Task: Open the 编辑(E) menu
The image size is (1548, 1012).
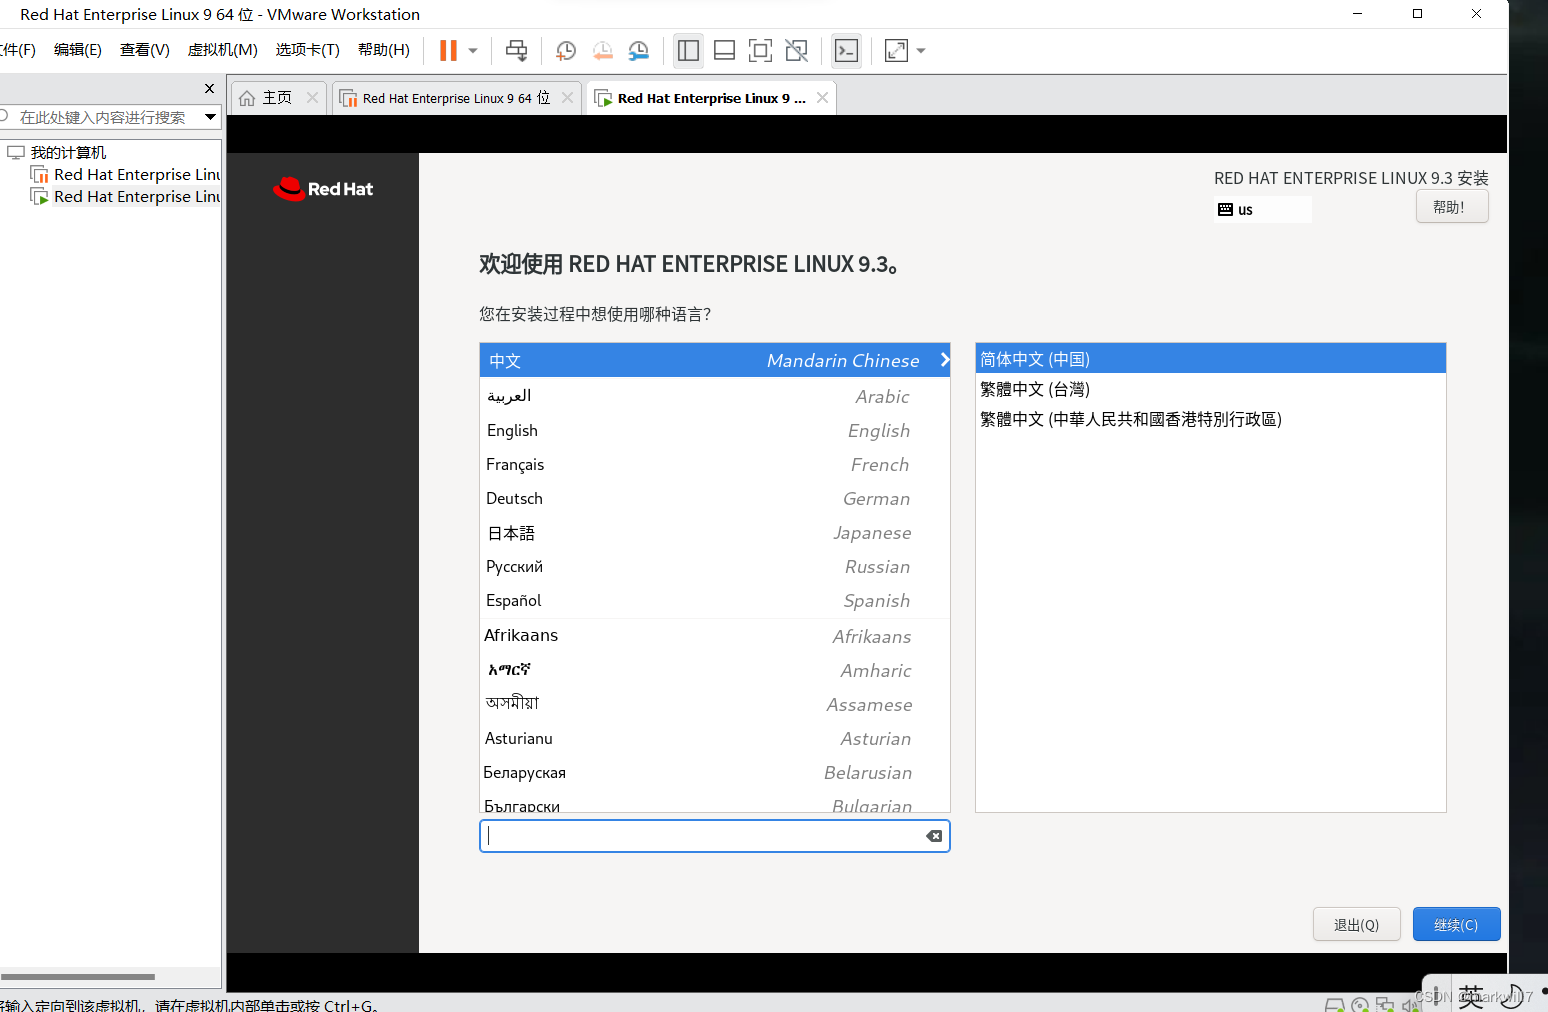Action: [x=78, y=50]
